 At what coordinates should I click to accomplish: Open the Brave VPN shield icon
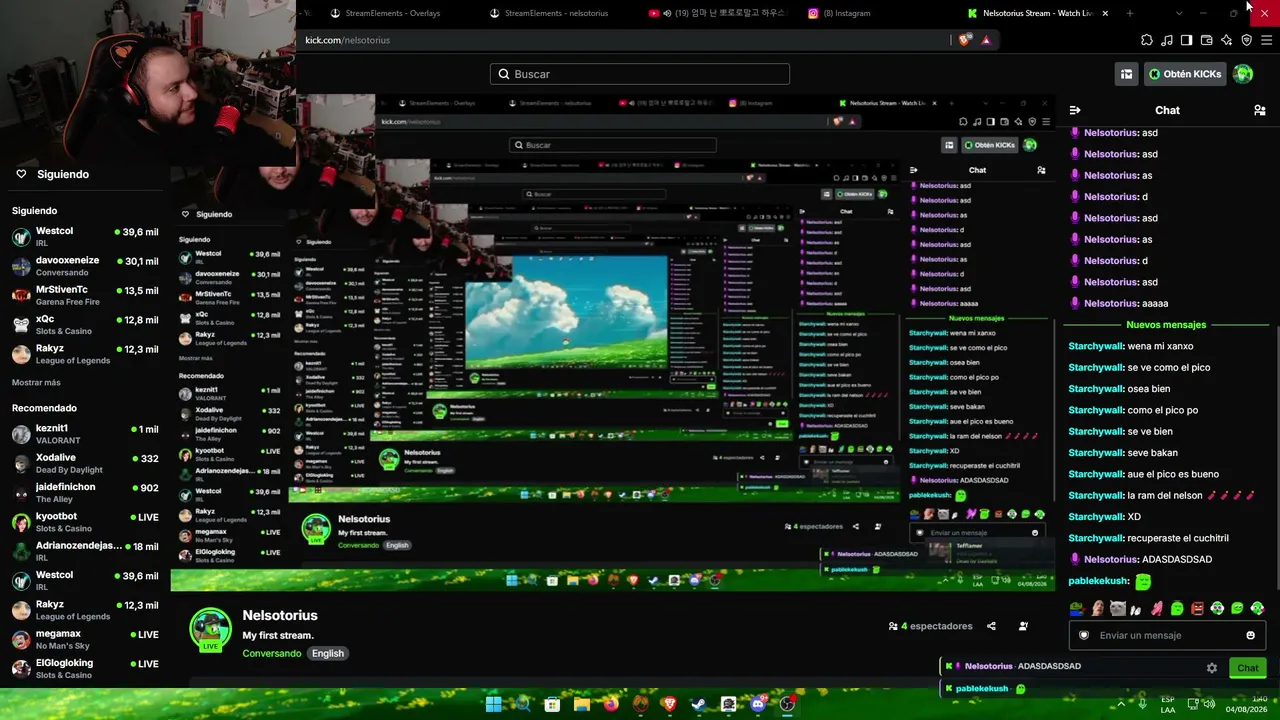tap(1246, 40)
